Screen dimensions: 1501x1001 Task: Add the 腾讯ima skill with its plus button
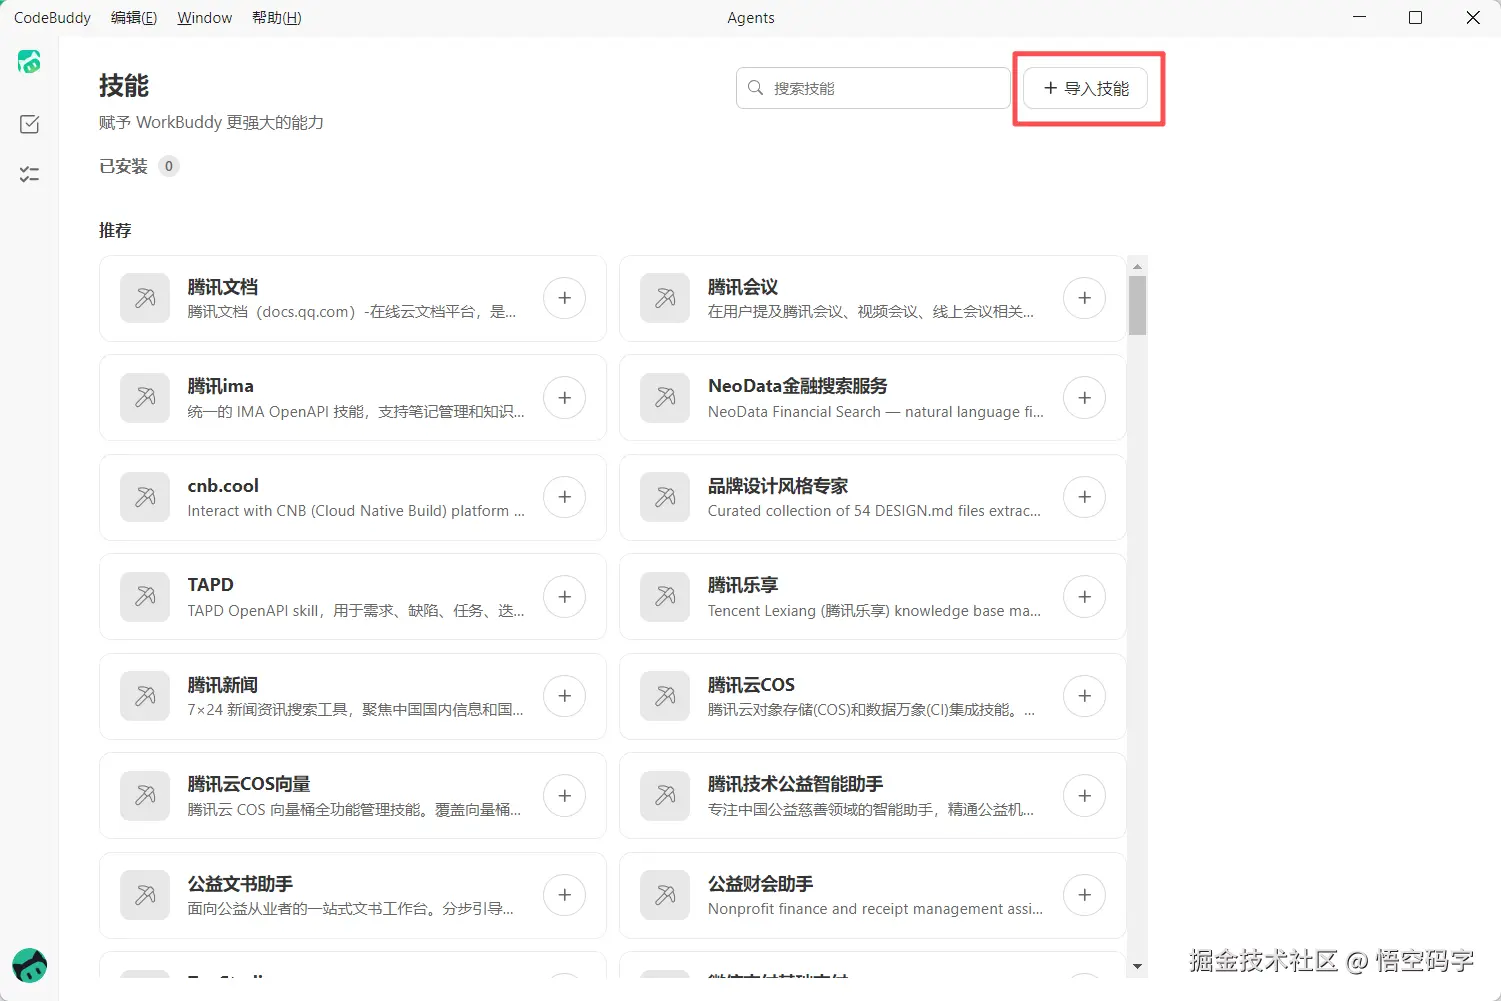click(x=565, y=398)
